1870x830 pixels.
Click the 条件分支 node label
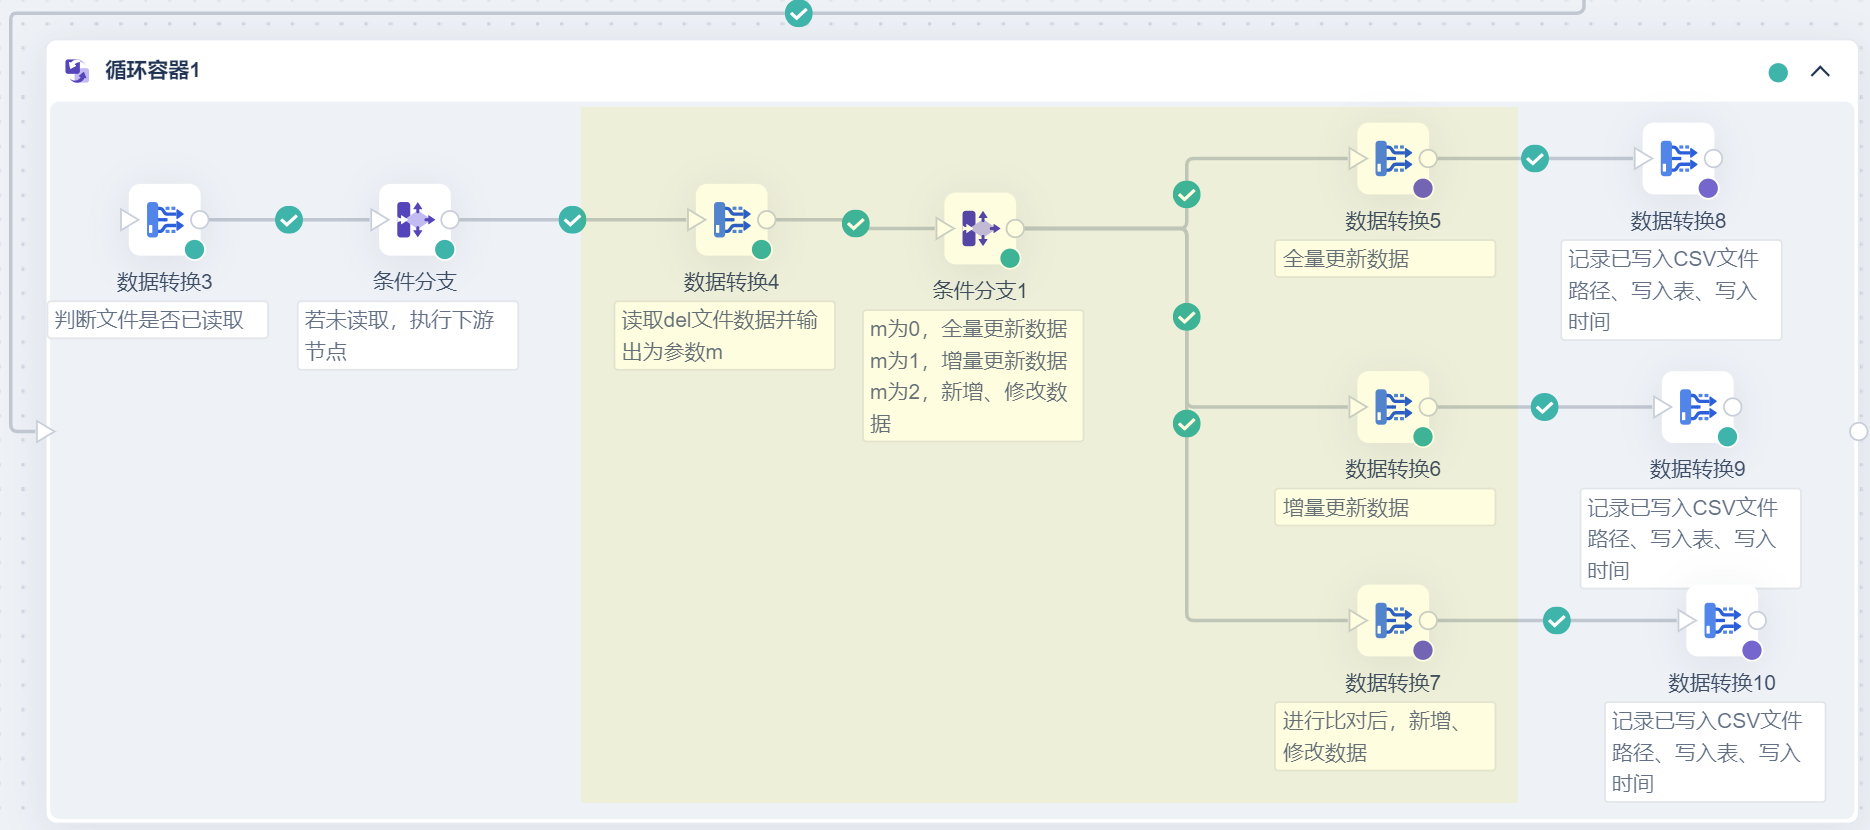(415, 282)
